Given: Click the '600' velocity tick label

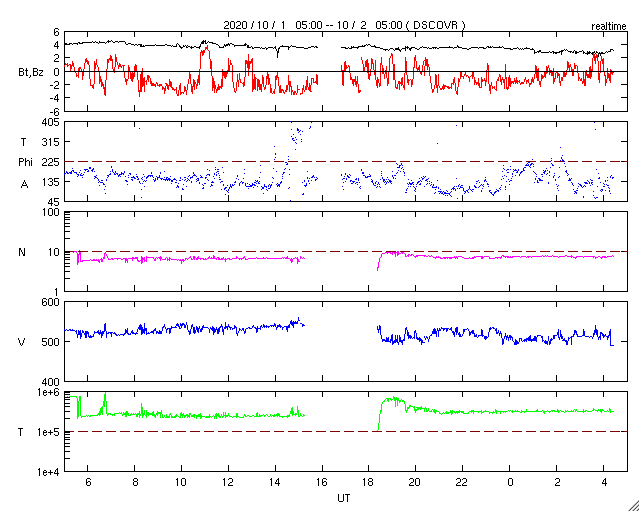Looking at the screenshot, I should 51,302.
